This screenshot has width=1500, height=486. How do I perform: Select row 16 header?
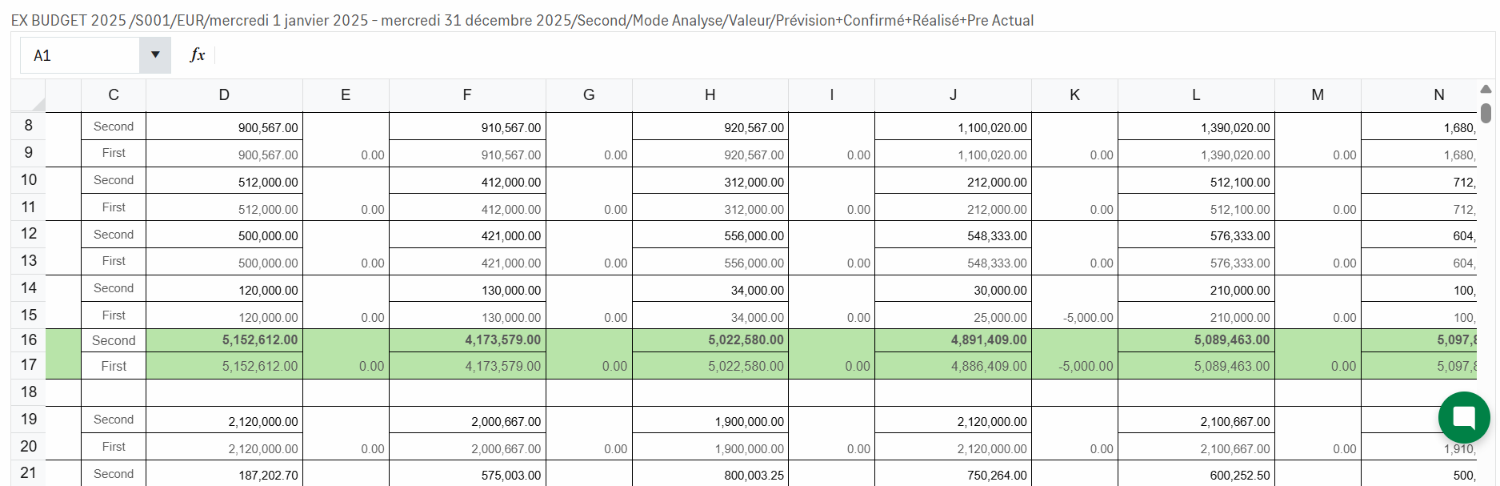click(x=28, y=340)
